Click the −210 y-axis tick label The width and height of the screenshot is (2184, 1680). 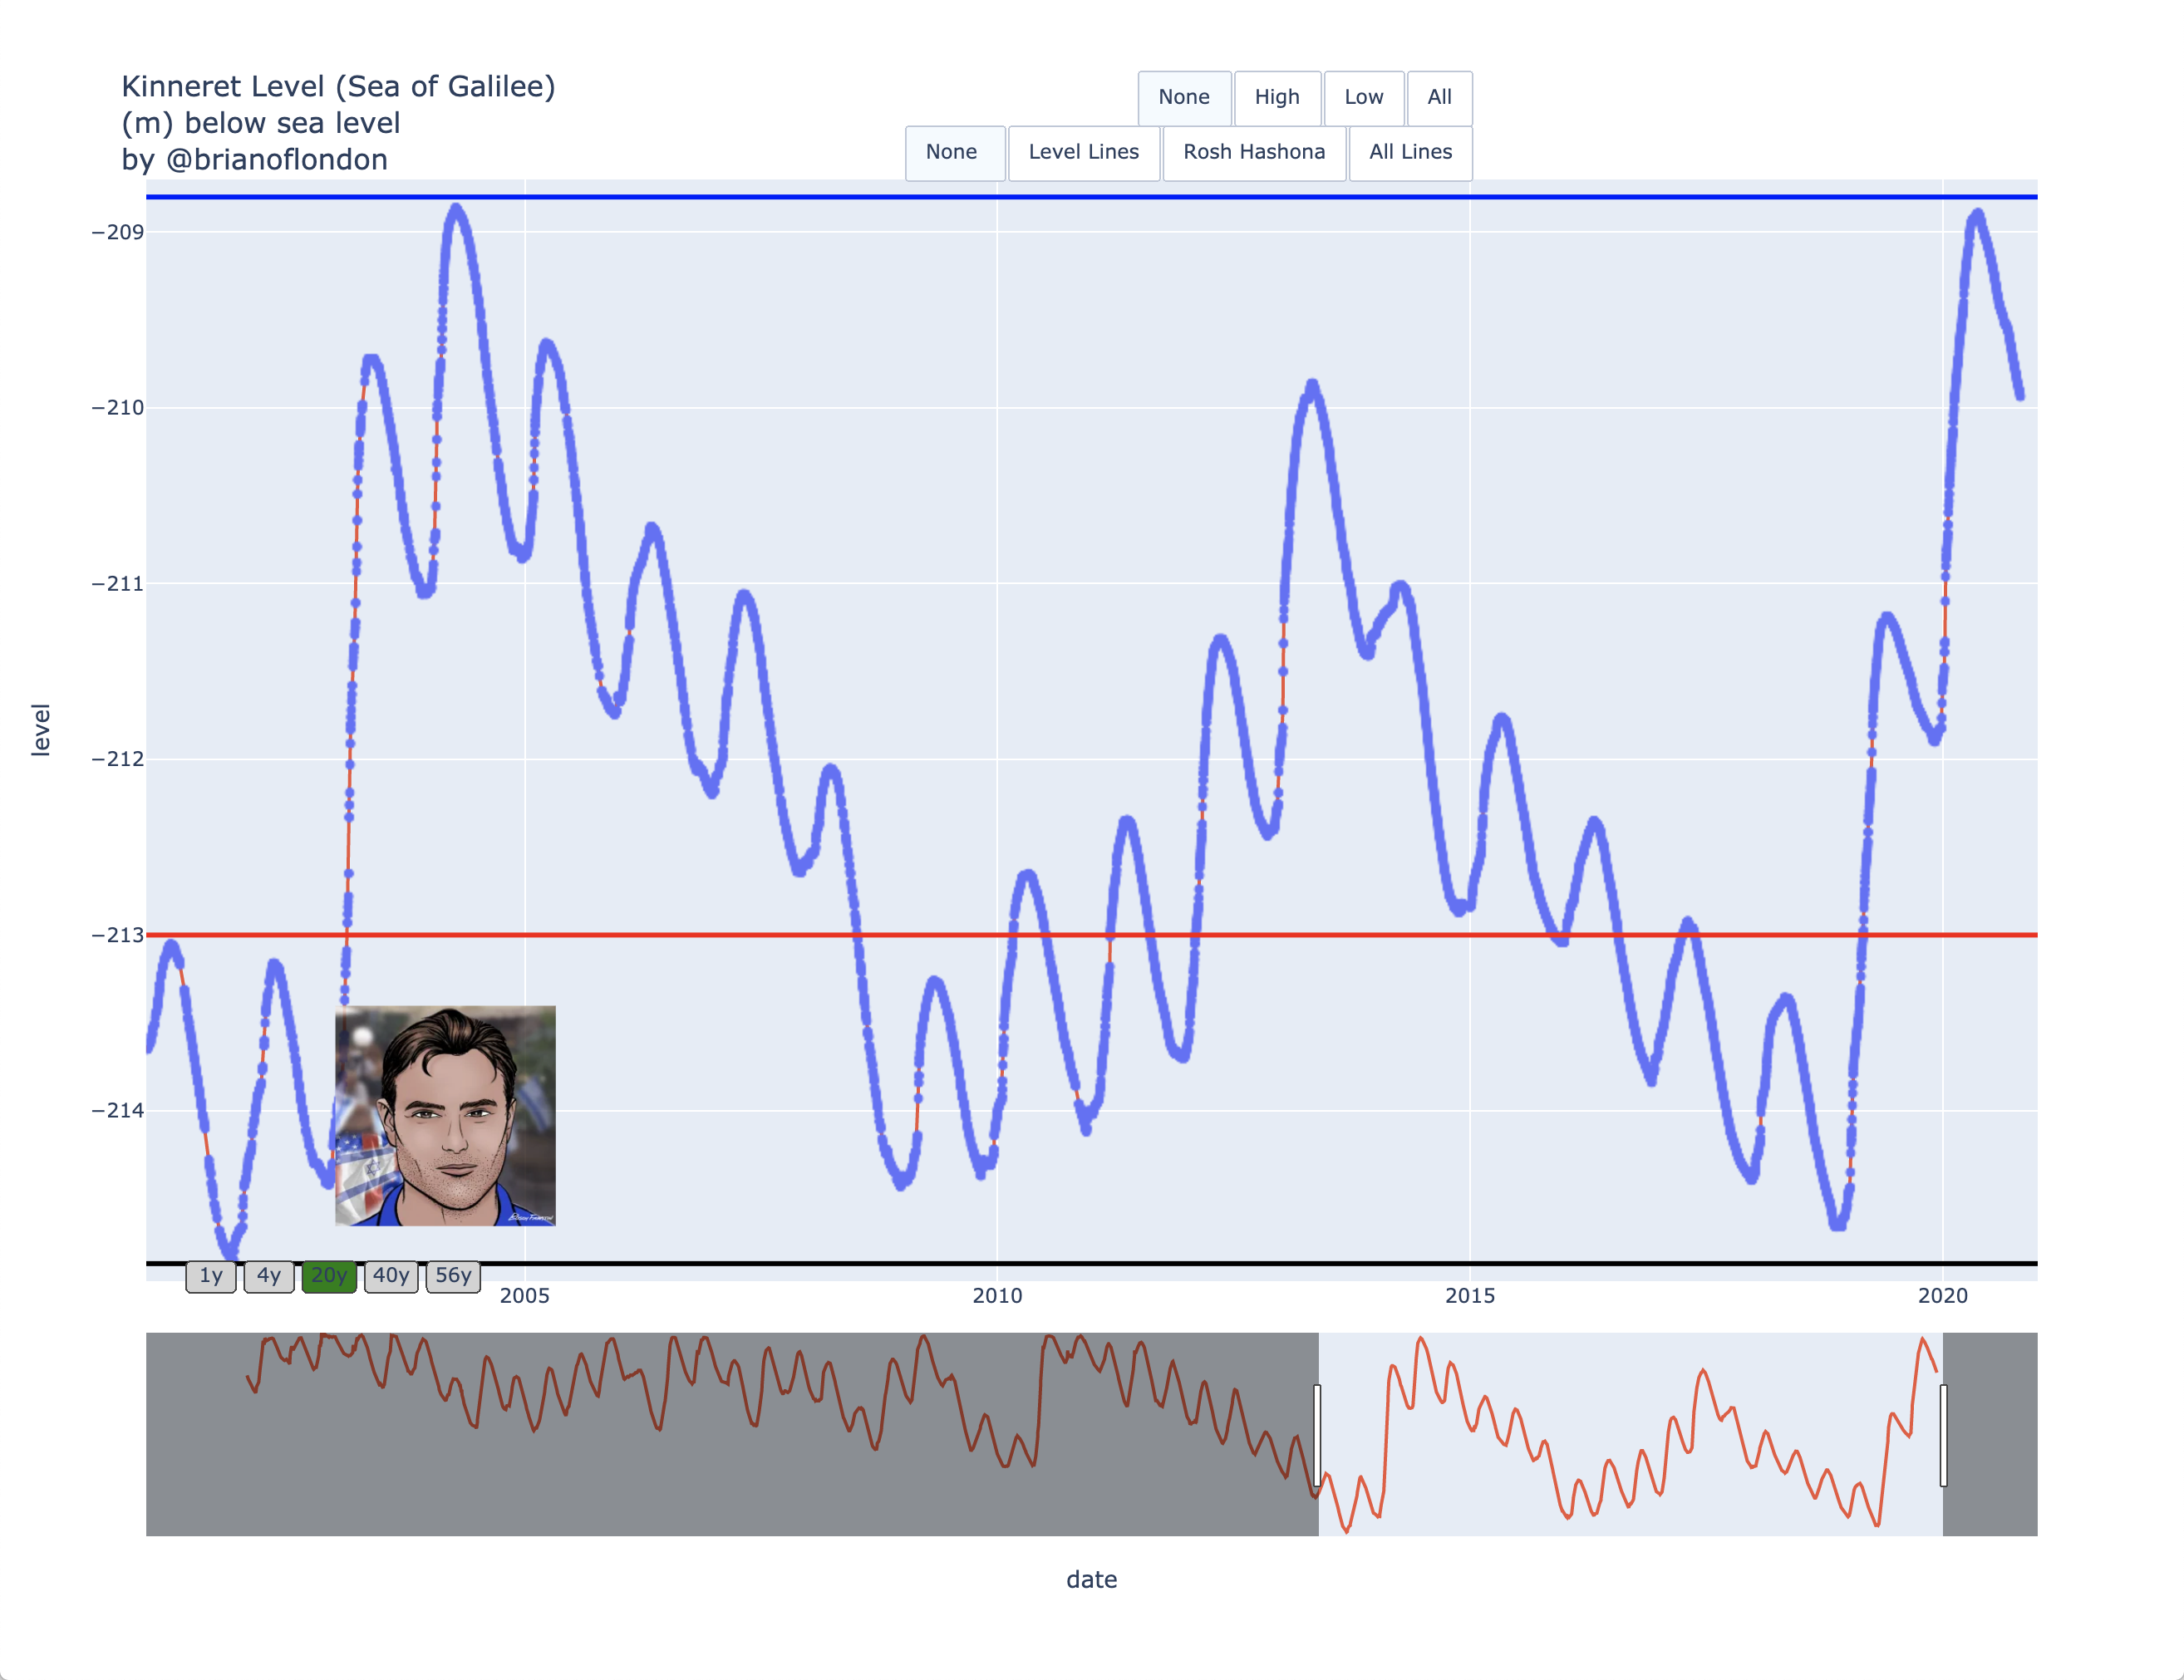coord(117,408)
